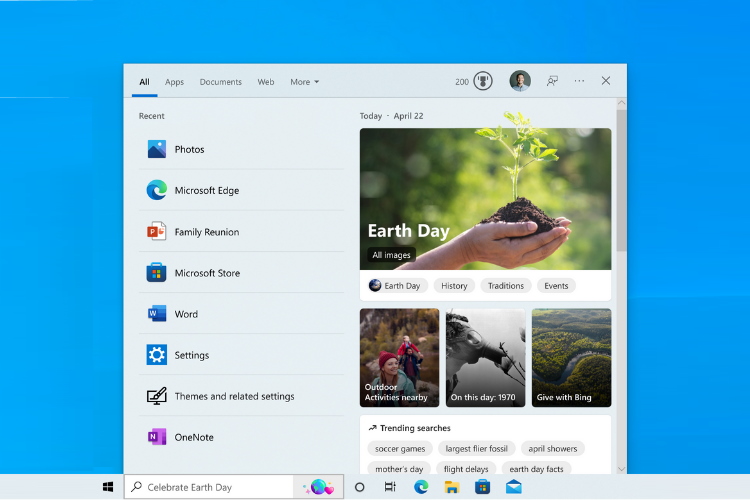
Task: Click the Recent heading
Action: 152,116
